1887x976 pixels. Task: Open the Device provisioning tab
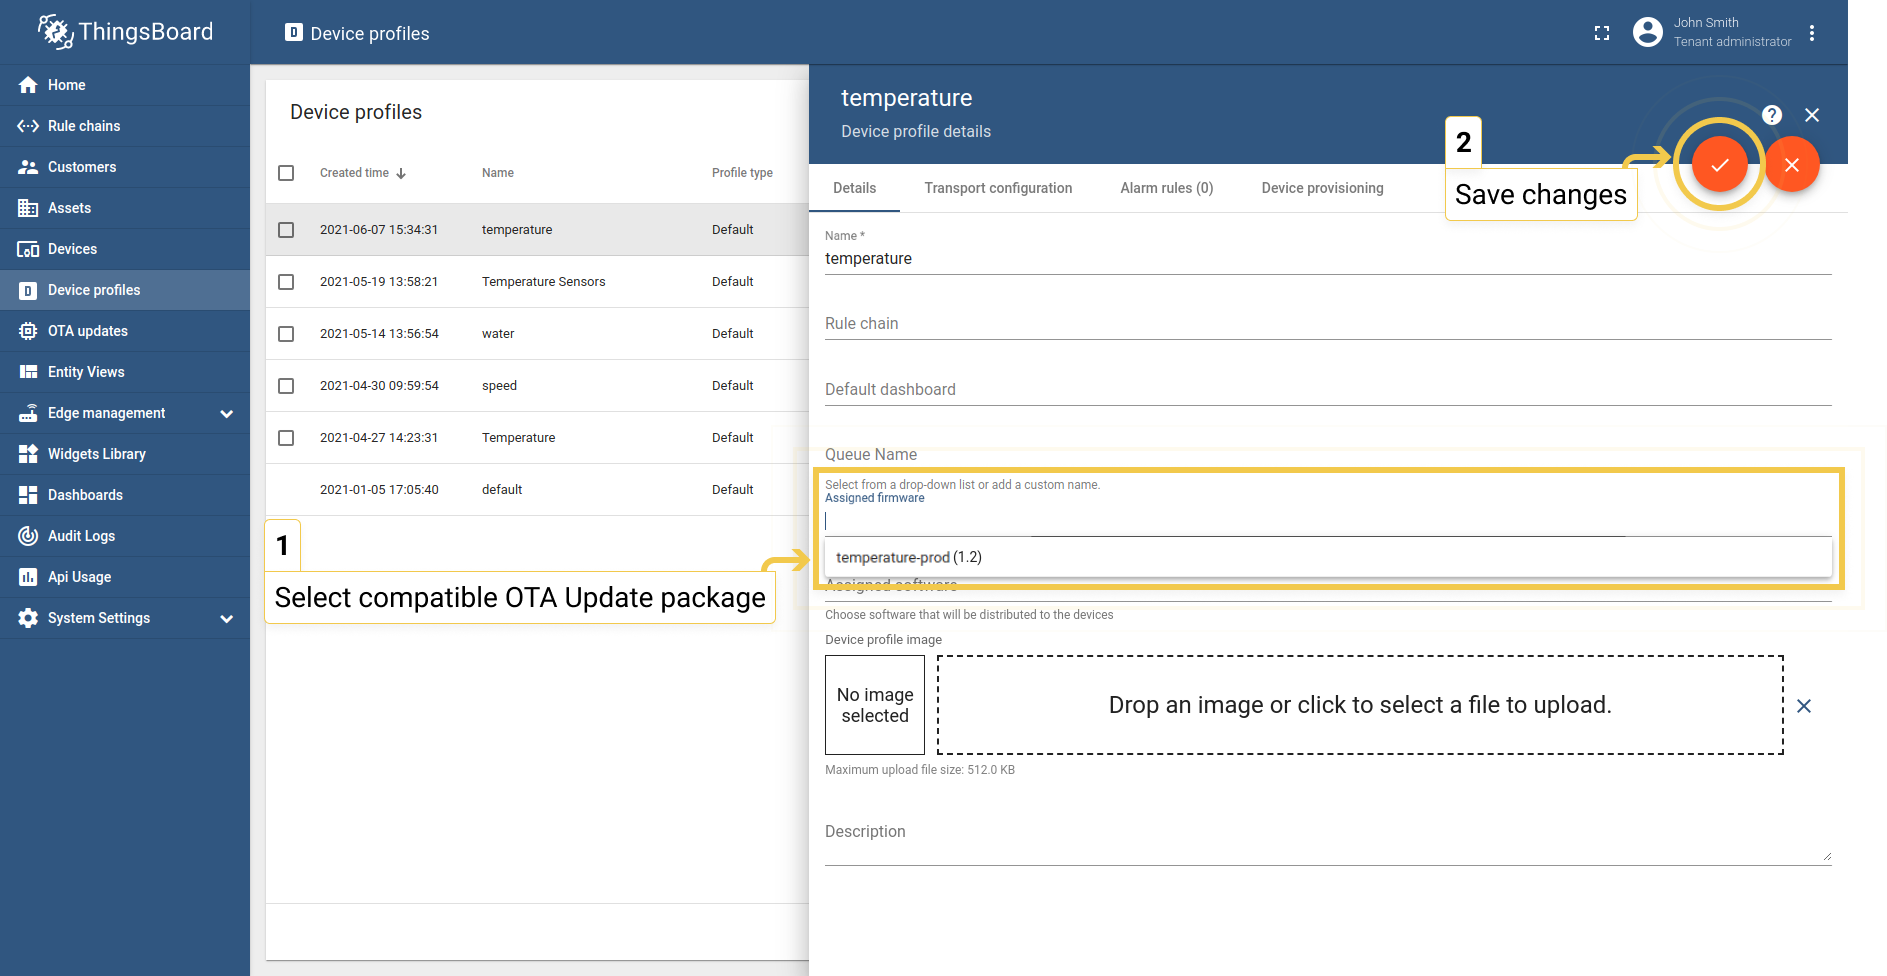(1322, 188)
